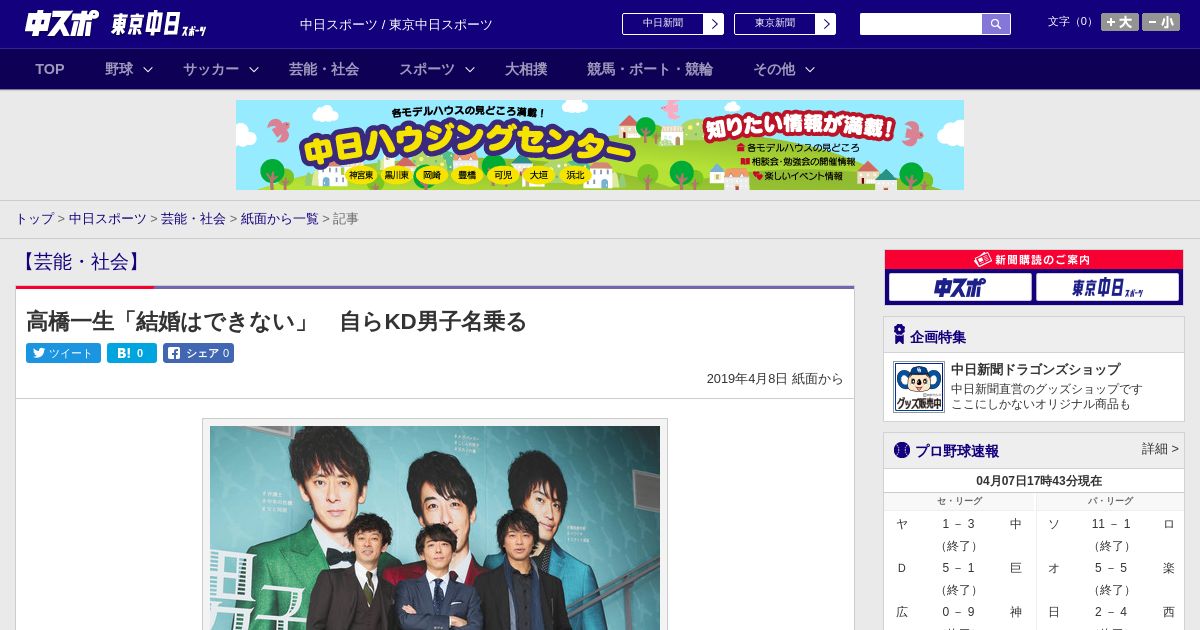Click the Chunichi Sports (中スポ) header logo
Viewport: 1200px width, 630px height.
pyautogui.click(x=61, y=23)
